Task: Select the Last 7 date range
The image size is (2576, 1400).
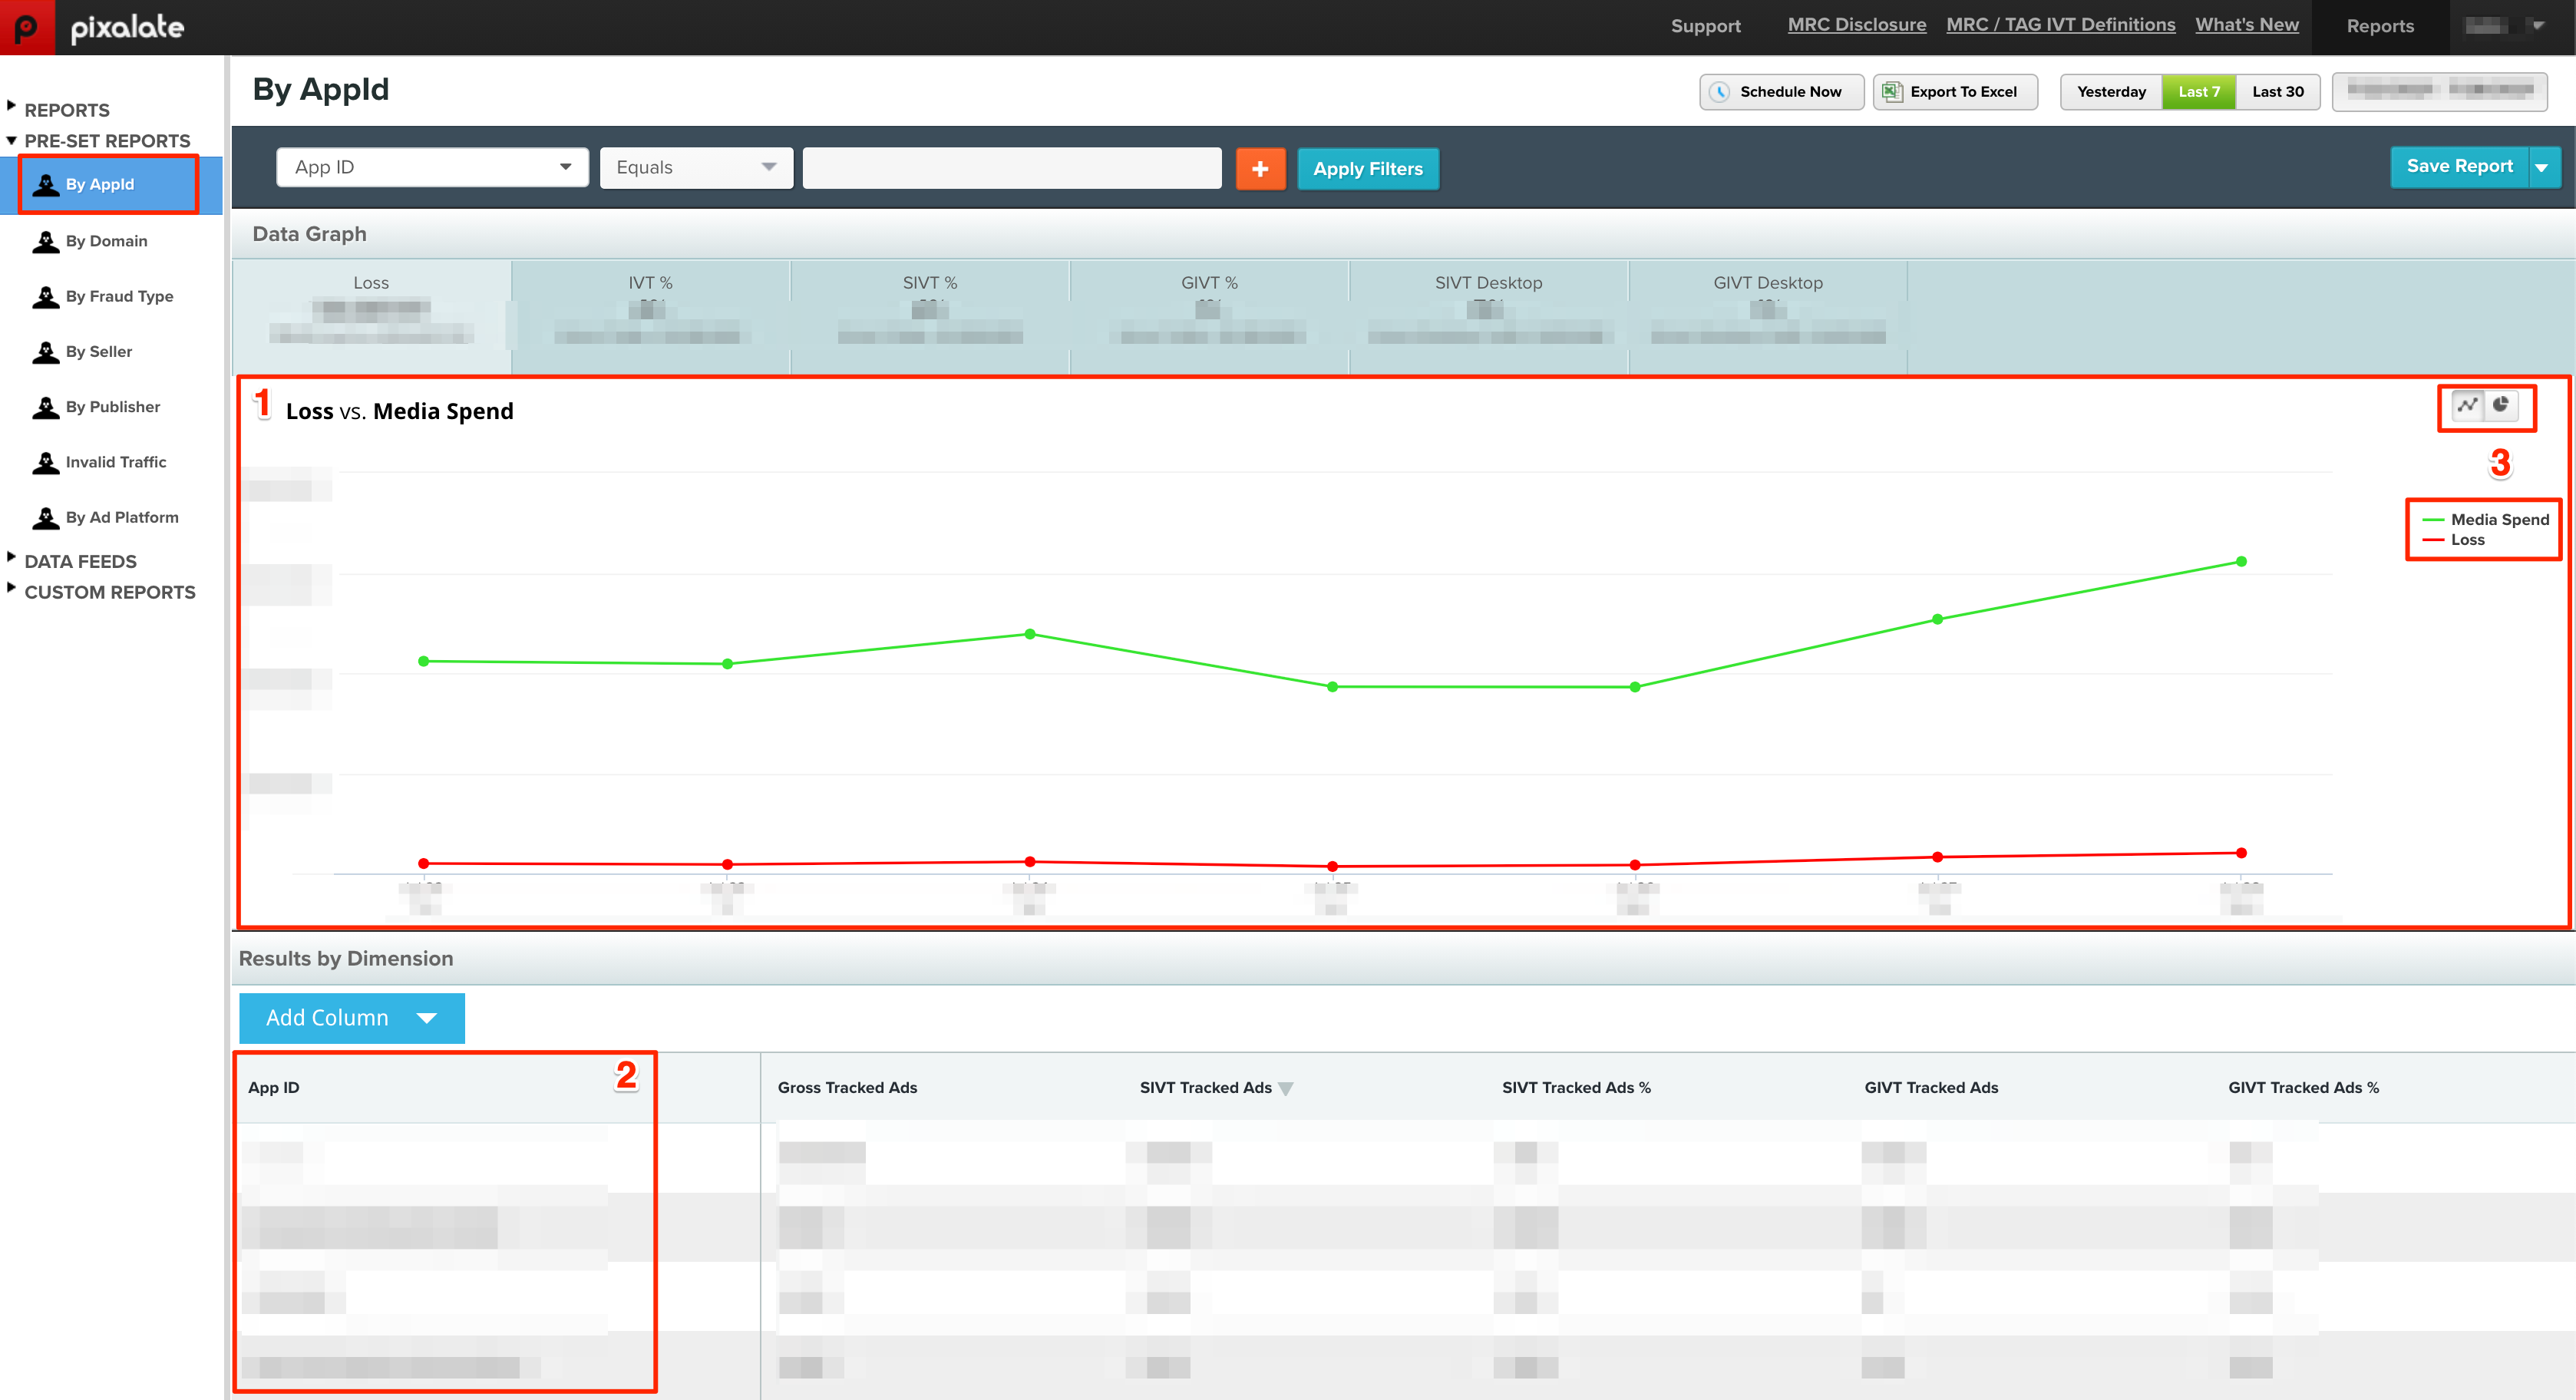Action: pyautogui.click(x=2199, y=92)
